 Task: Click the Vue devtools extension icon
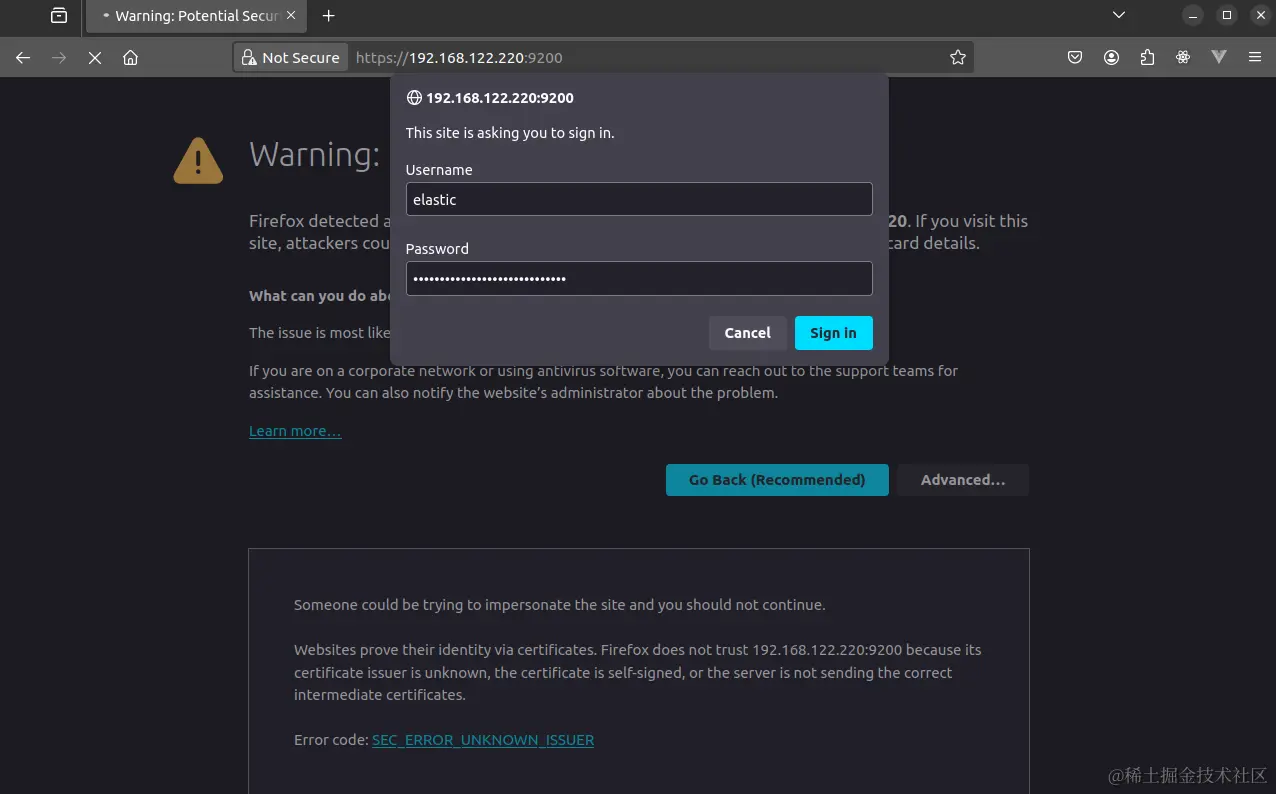pyautogui.click(x=1219, y=58)
